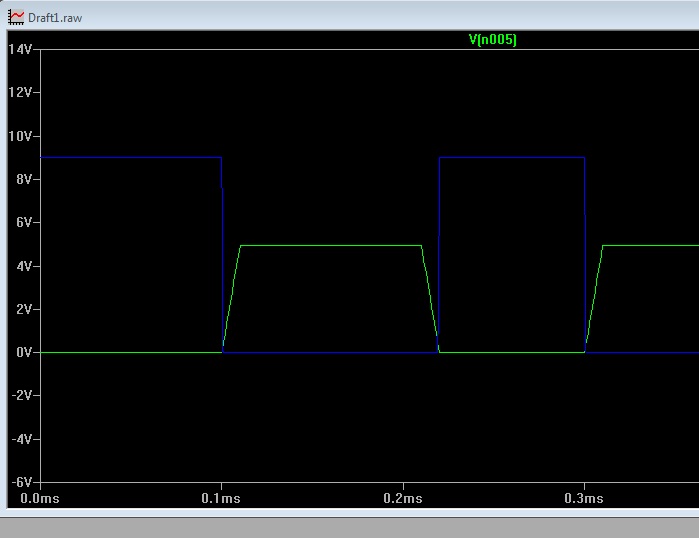Click the 8V vertical axis label
This screenshot has width=699, height=538.
(24, 179)
